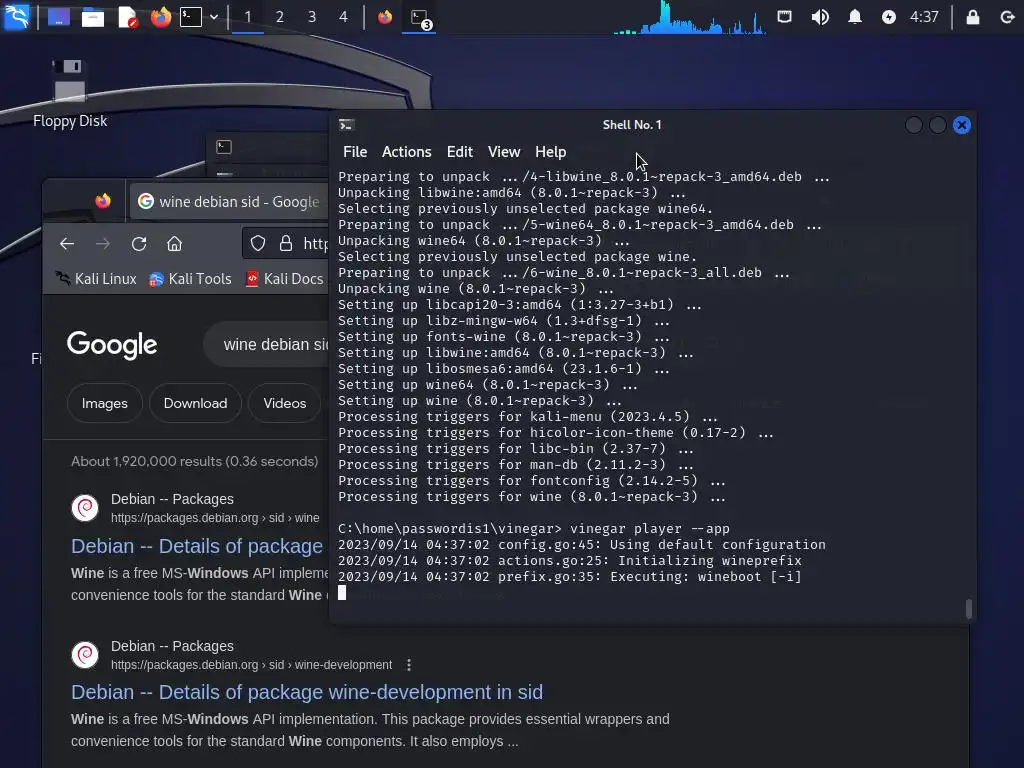Select the 'wine debian sid - Google' Firefox tab
Screen dimensions: 1024x768
230,202
